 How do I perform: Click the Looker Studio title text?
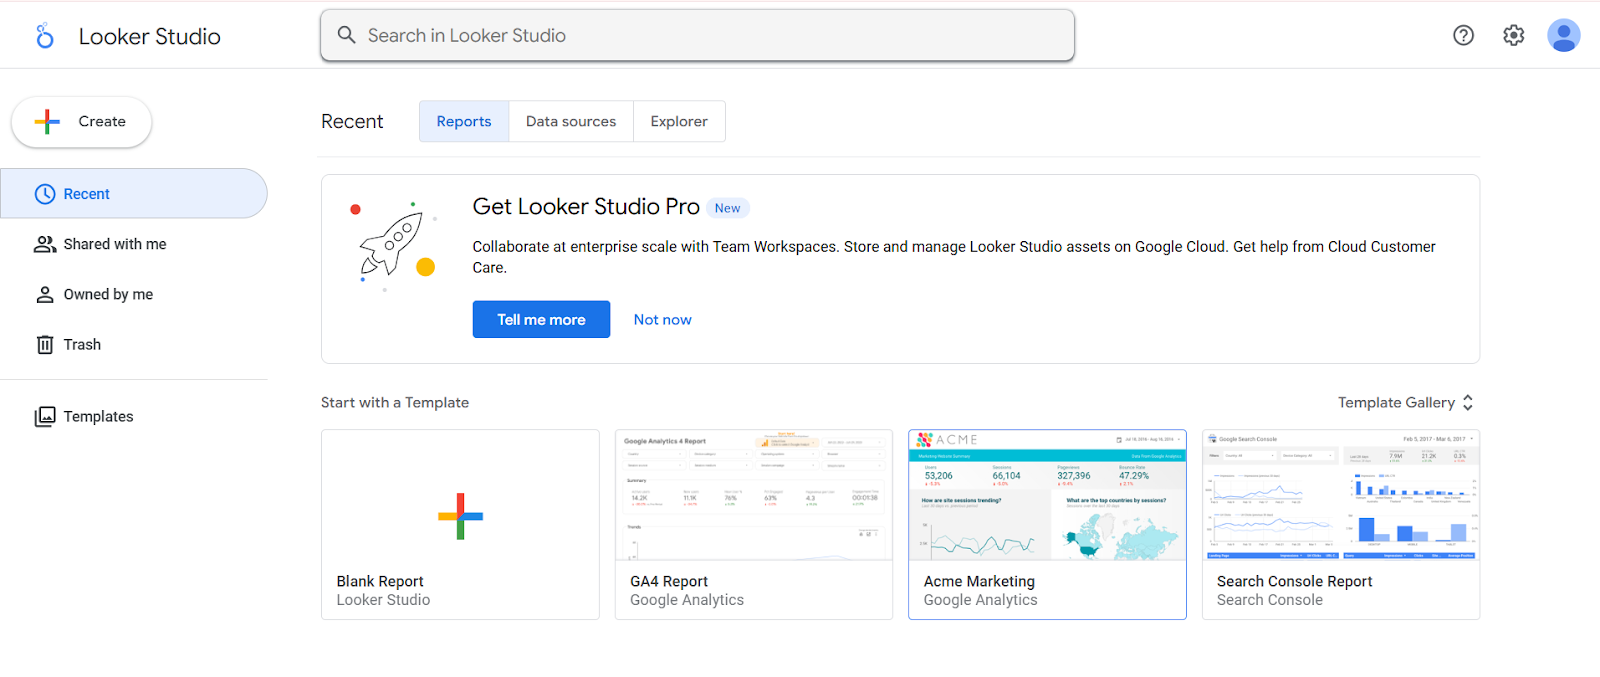coord(150,36)
